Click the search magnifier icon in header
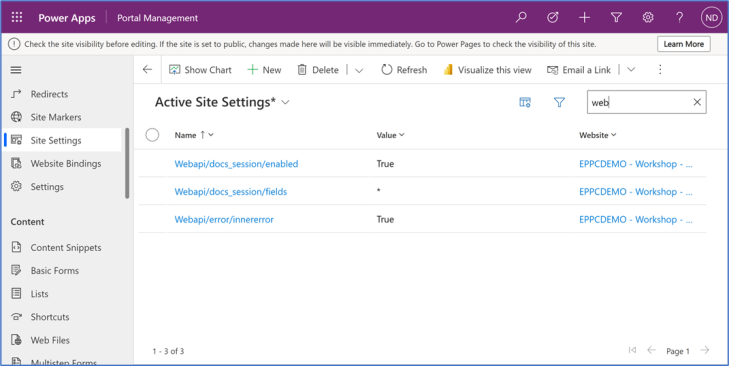The width and height of the screenshot is (729, 366). tap(521, 18)
